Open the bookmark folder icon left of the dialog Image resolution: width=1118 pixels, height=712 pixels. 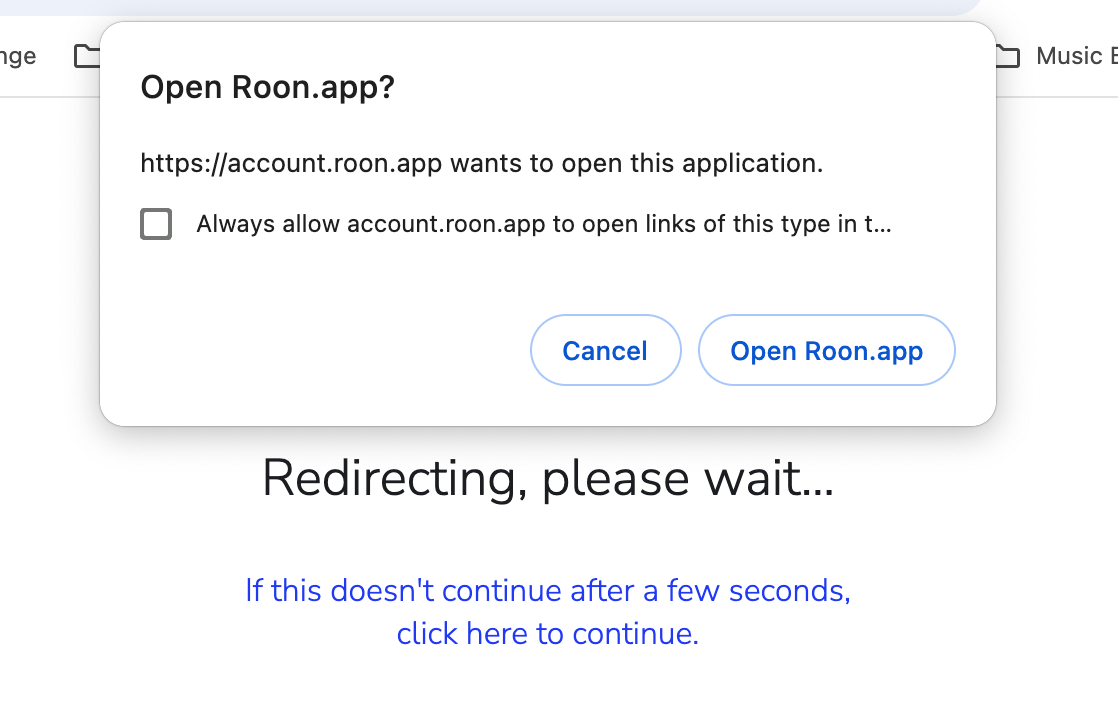click(x=87, y=56)
